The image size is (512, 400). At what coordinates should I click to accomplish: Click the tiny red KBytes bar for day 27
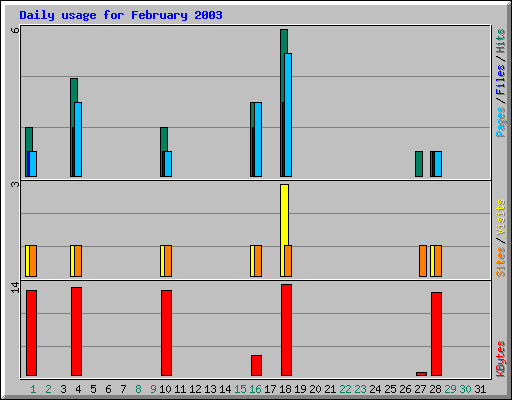[x=421, y=374]
